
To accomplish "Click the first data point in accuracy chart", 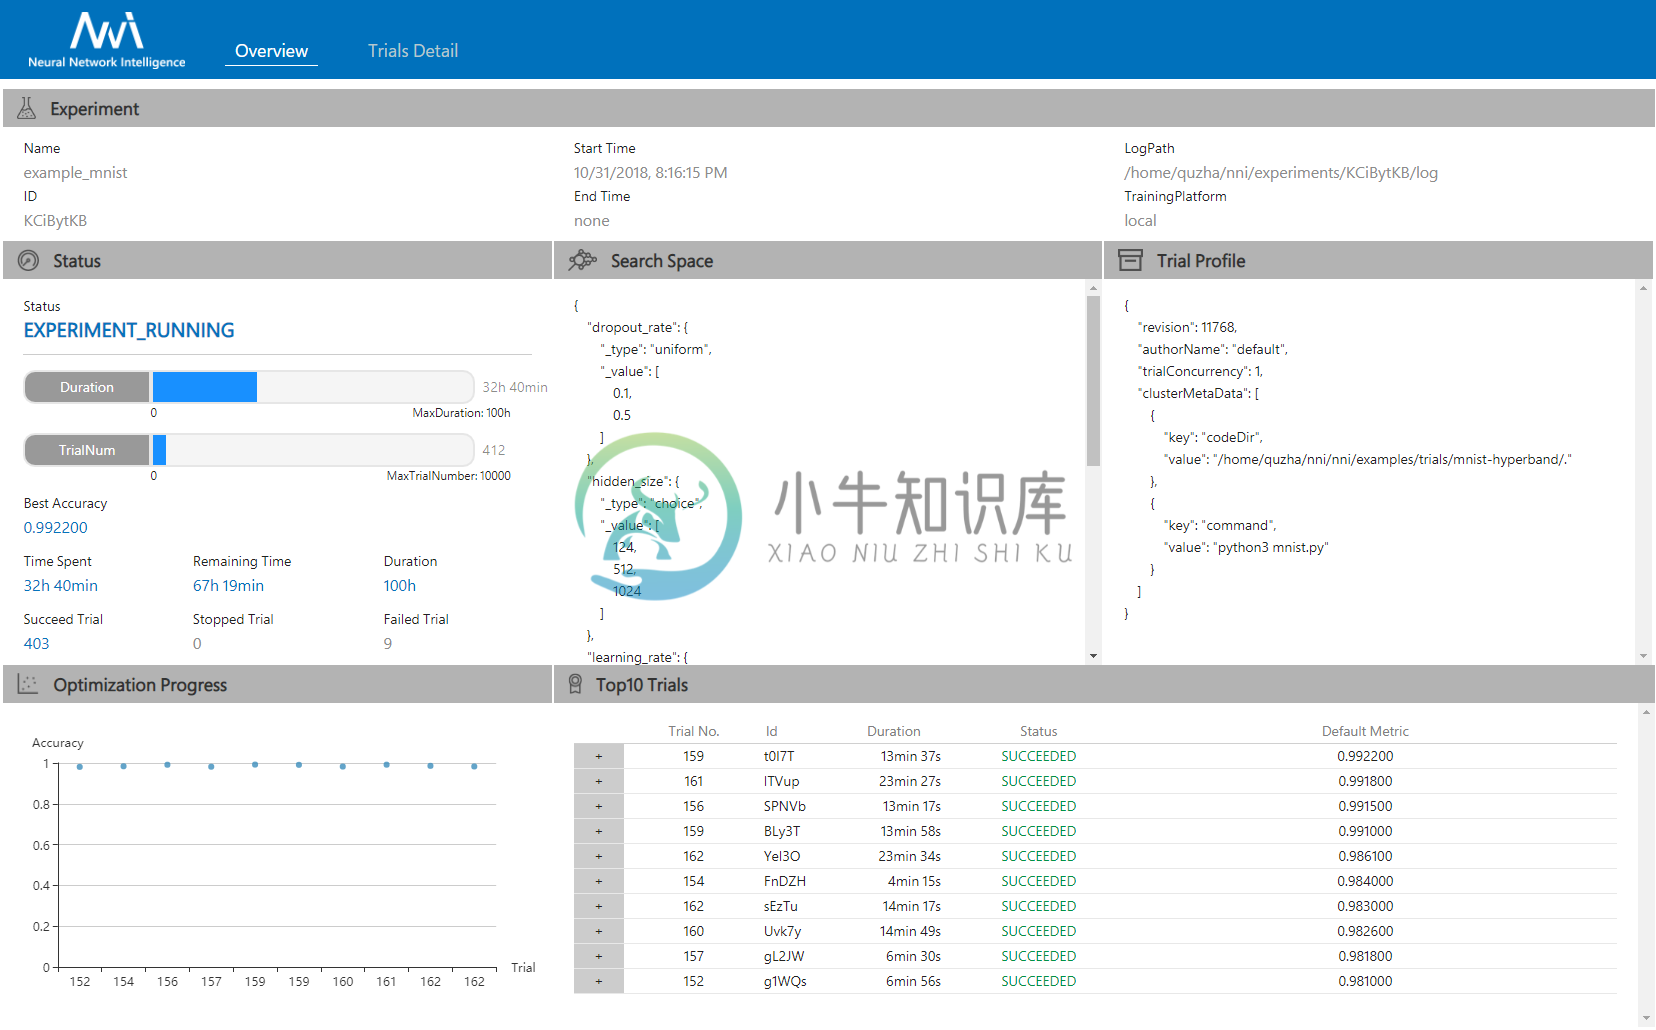I will coord(80,766).
